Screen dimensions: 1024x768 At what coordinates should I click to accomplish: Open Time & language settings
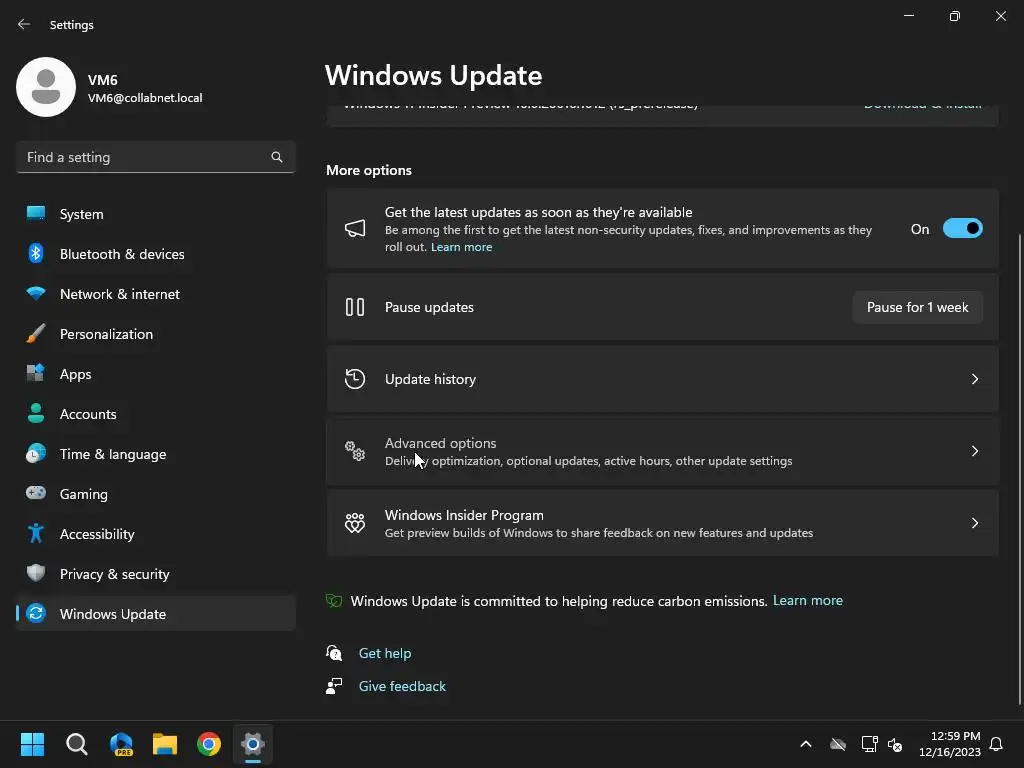click(155, 453)
